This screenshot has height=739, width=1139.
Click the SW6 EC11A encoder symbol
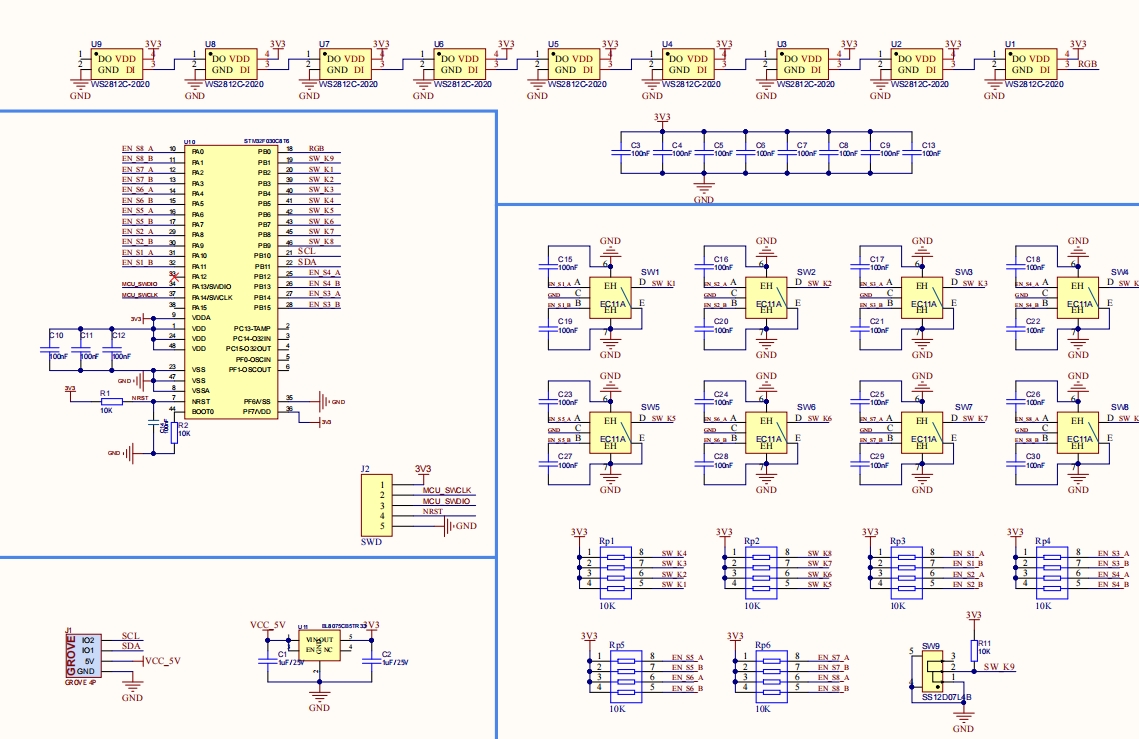[x=766, y=433]
